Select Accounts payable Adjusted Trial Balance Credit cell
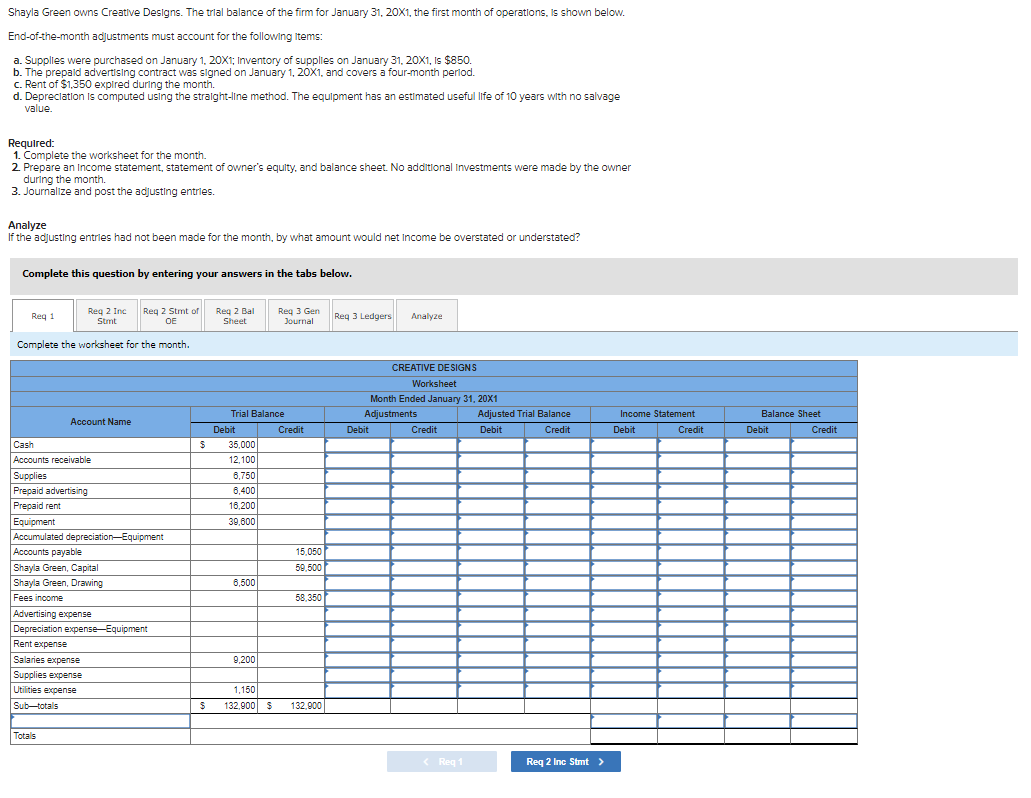The height and width of the screenshot is (798, 1031). click(557, 552)
